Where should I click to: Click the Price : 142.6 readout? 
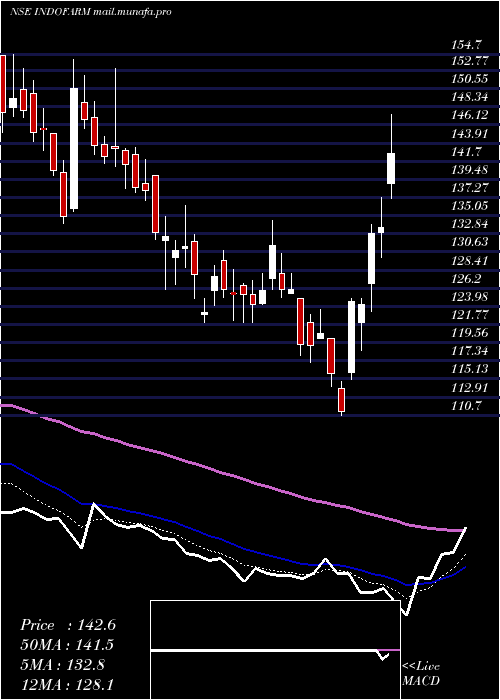coord(68,625)
